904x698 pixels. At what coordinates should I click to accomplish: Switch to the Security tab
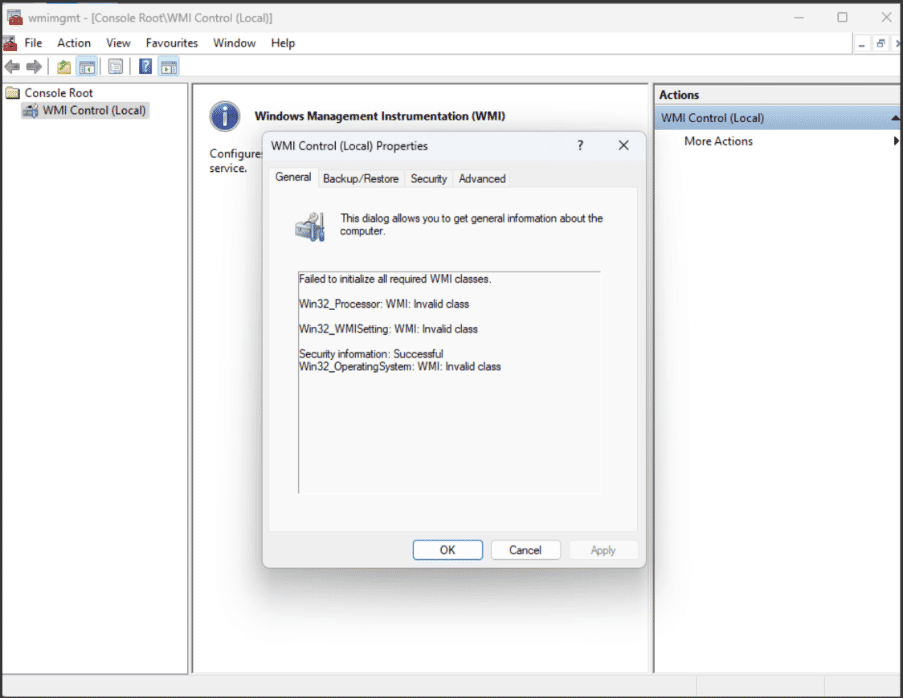pos(428,179)
